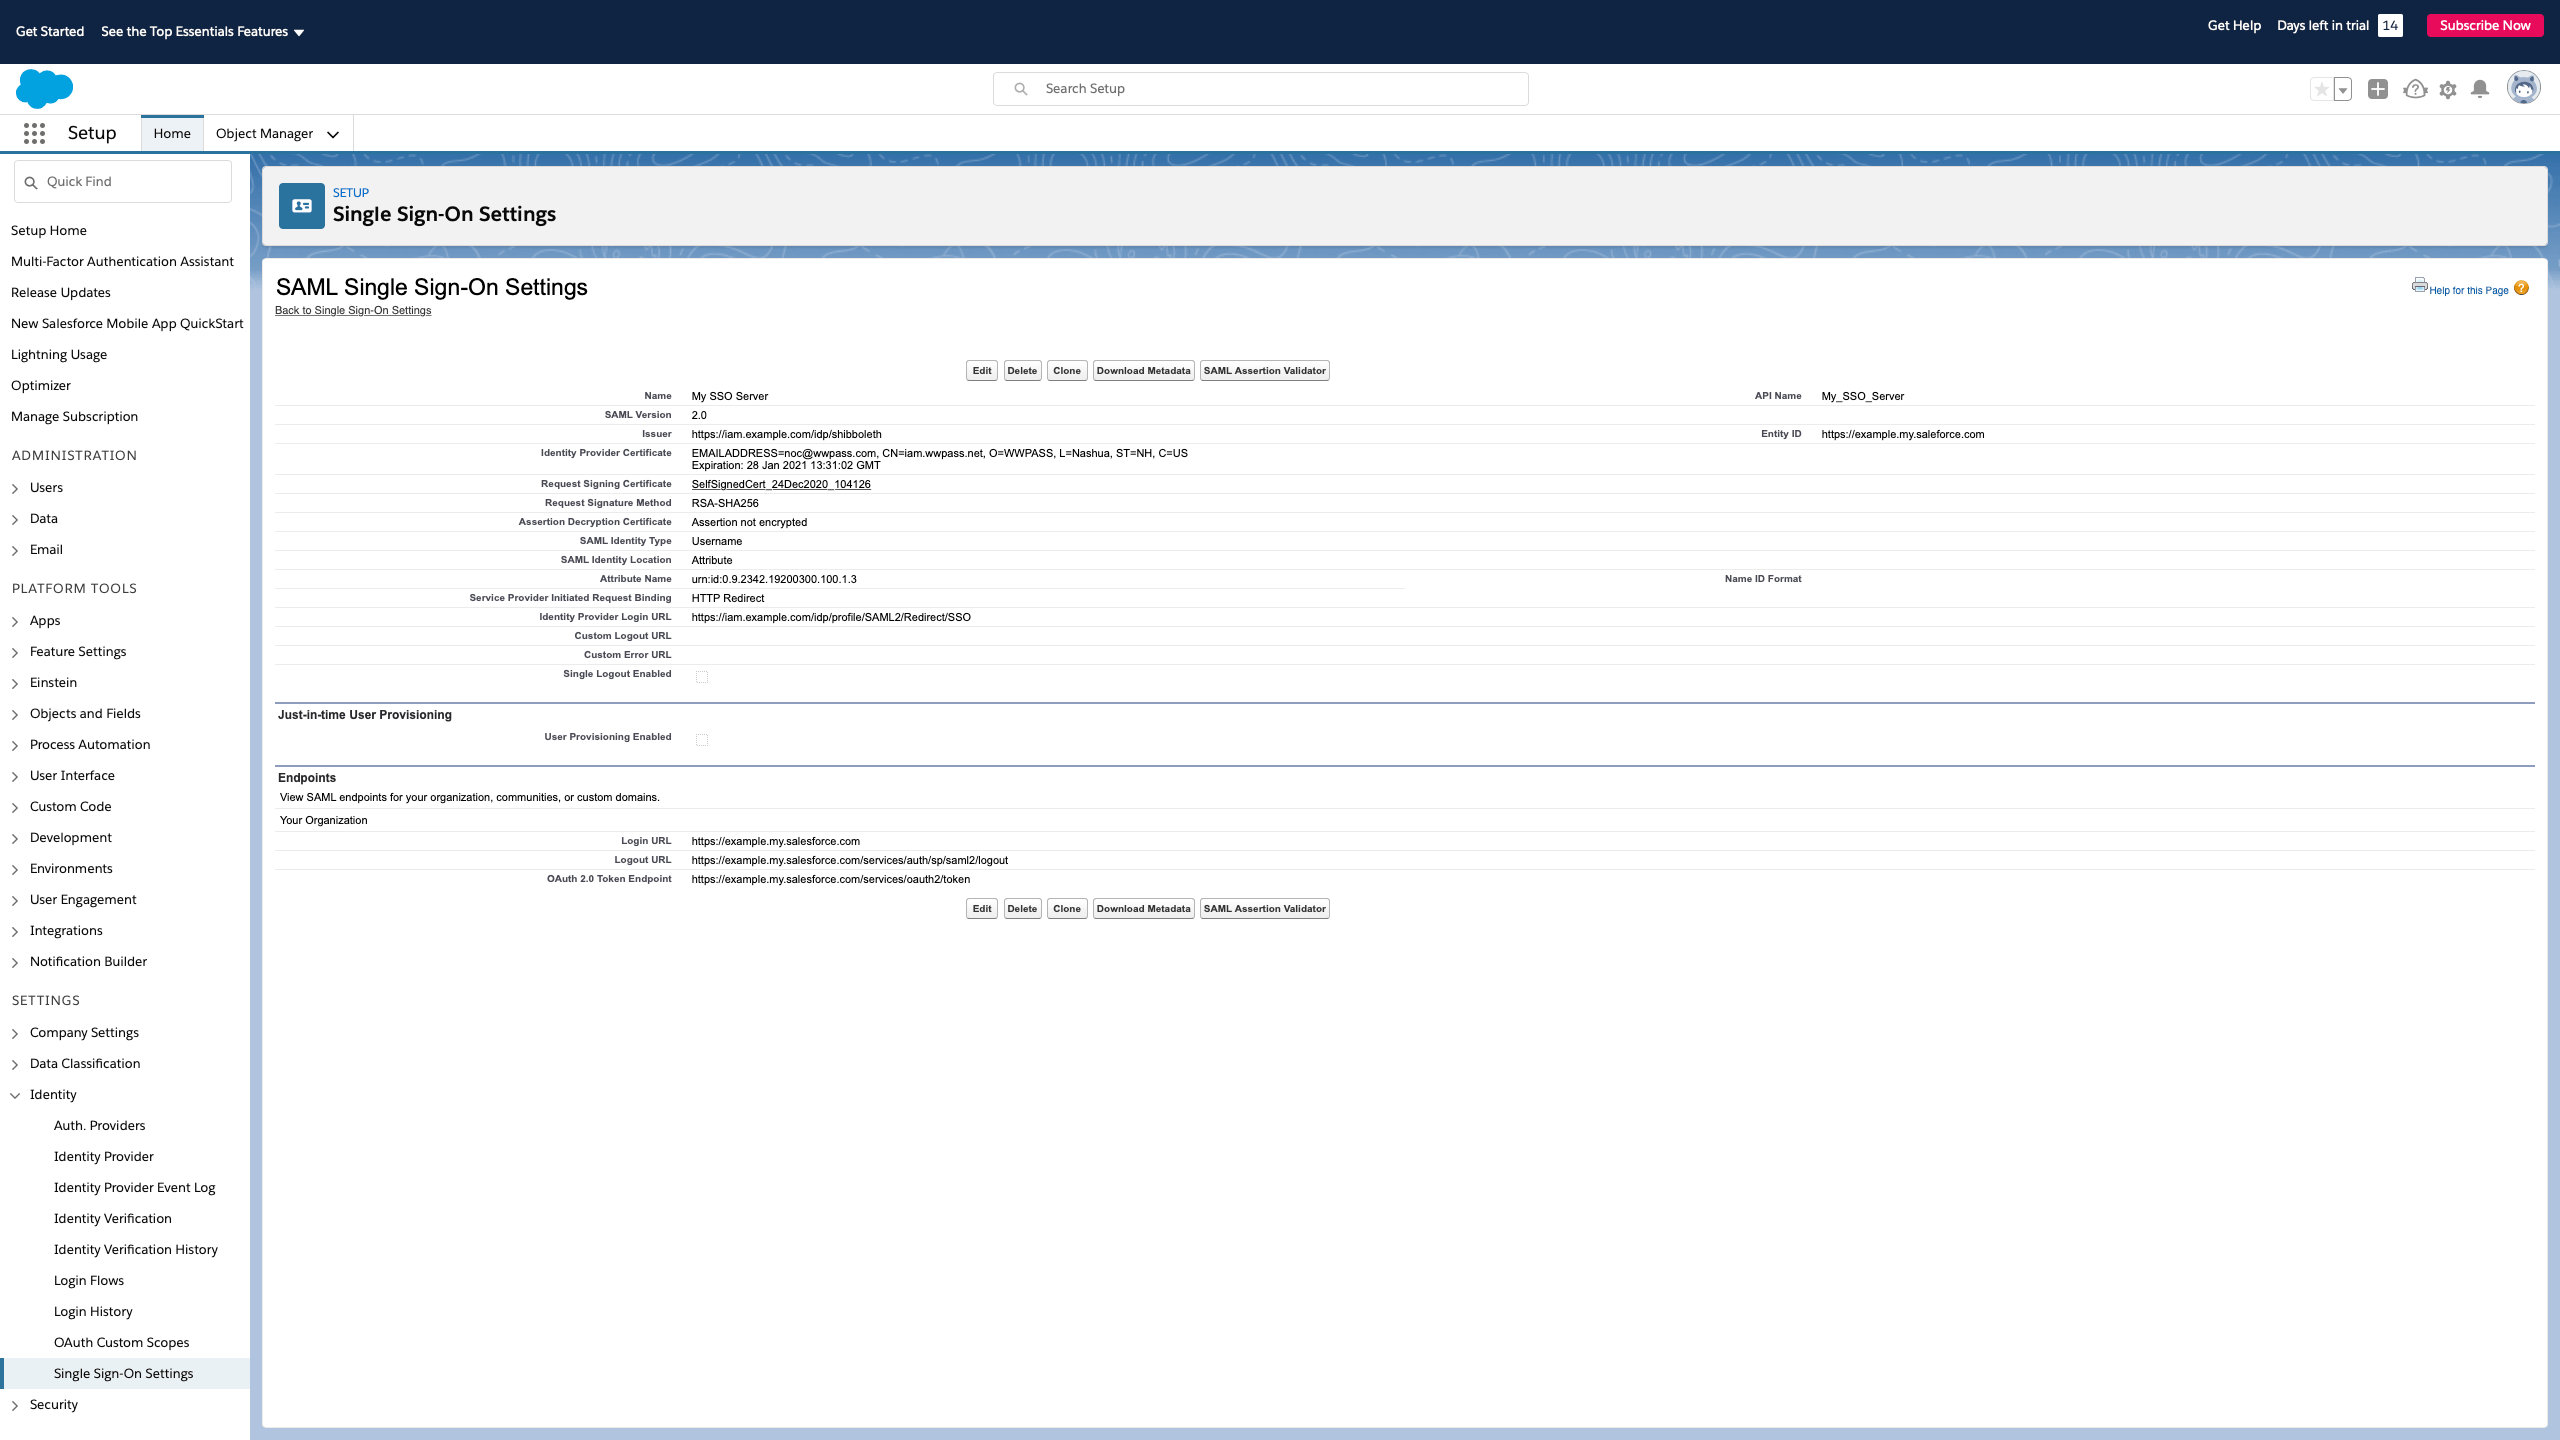The image size is (2560, 1440).
Task: Click inside the Quick Find search box
Action: 122,181
